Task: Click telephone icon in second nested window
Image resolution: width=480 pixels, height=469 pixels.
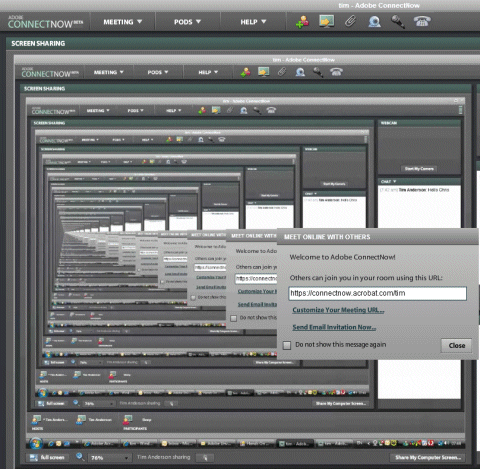Action: point(271,110)
